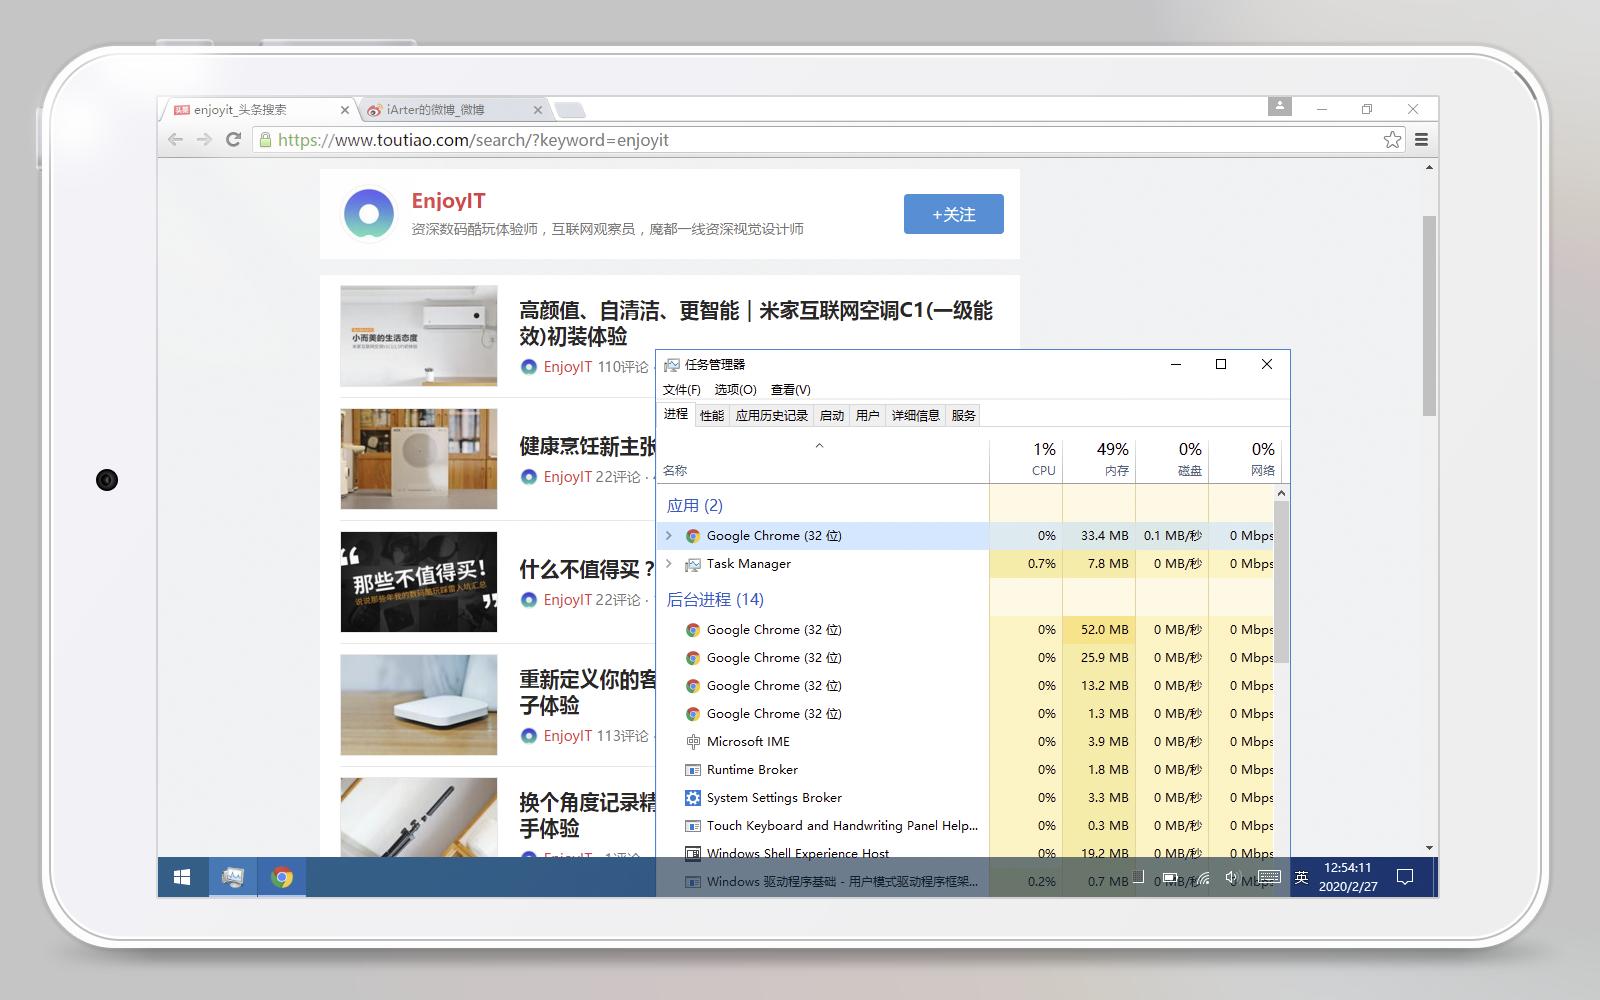Screen dimensions: 1600x1000
Task: Open the Action Center notification icon
Action: coord(1405,877)
